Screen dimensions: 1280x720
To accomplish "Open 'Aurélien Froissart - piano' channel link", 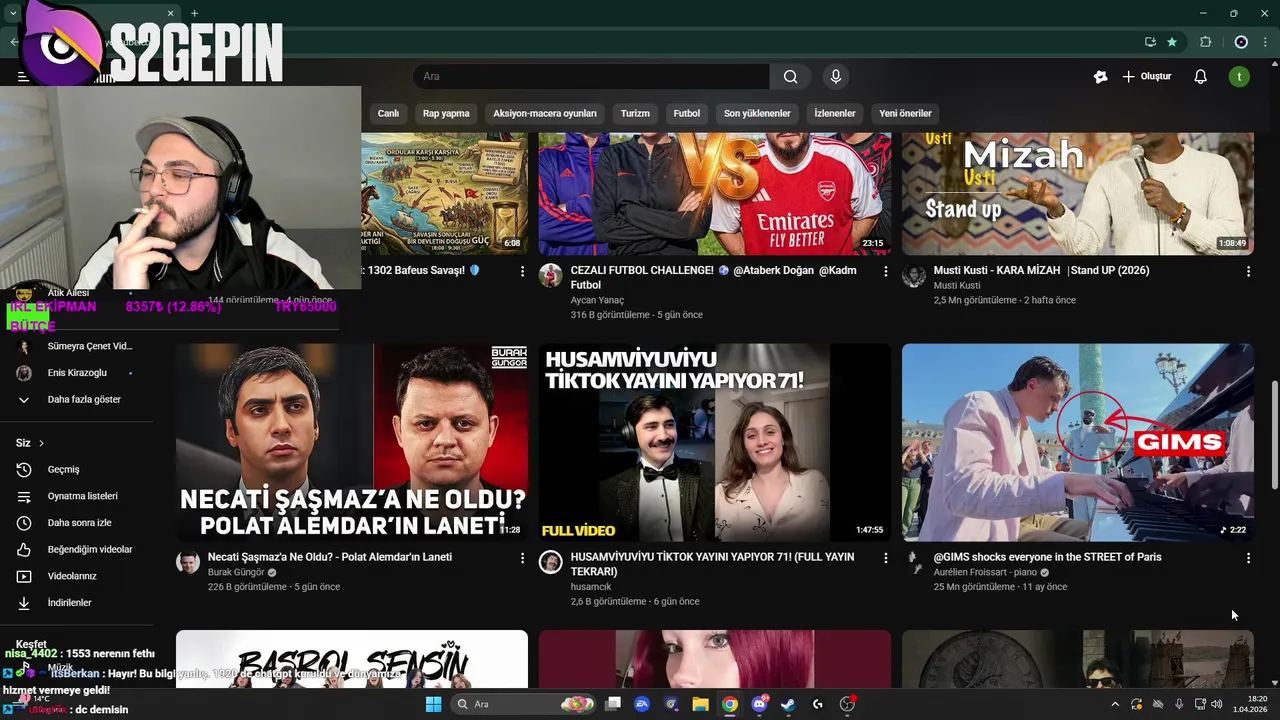I will (x=985, y=573).
